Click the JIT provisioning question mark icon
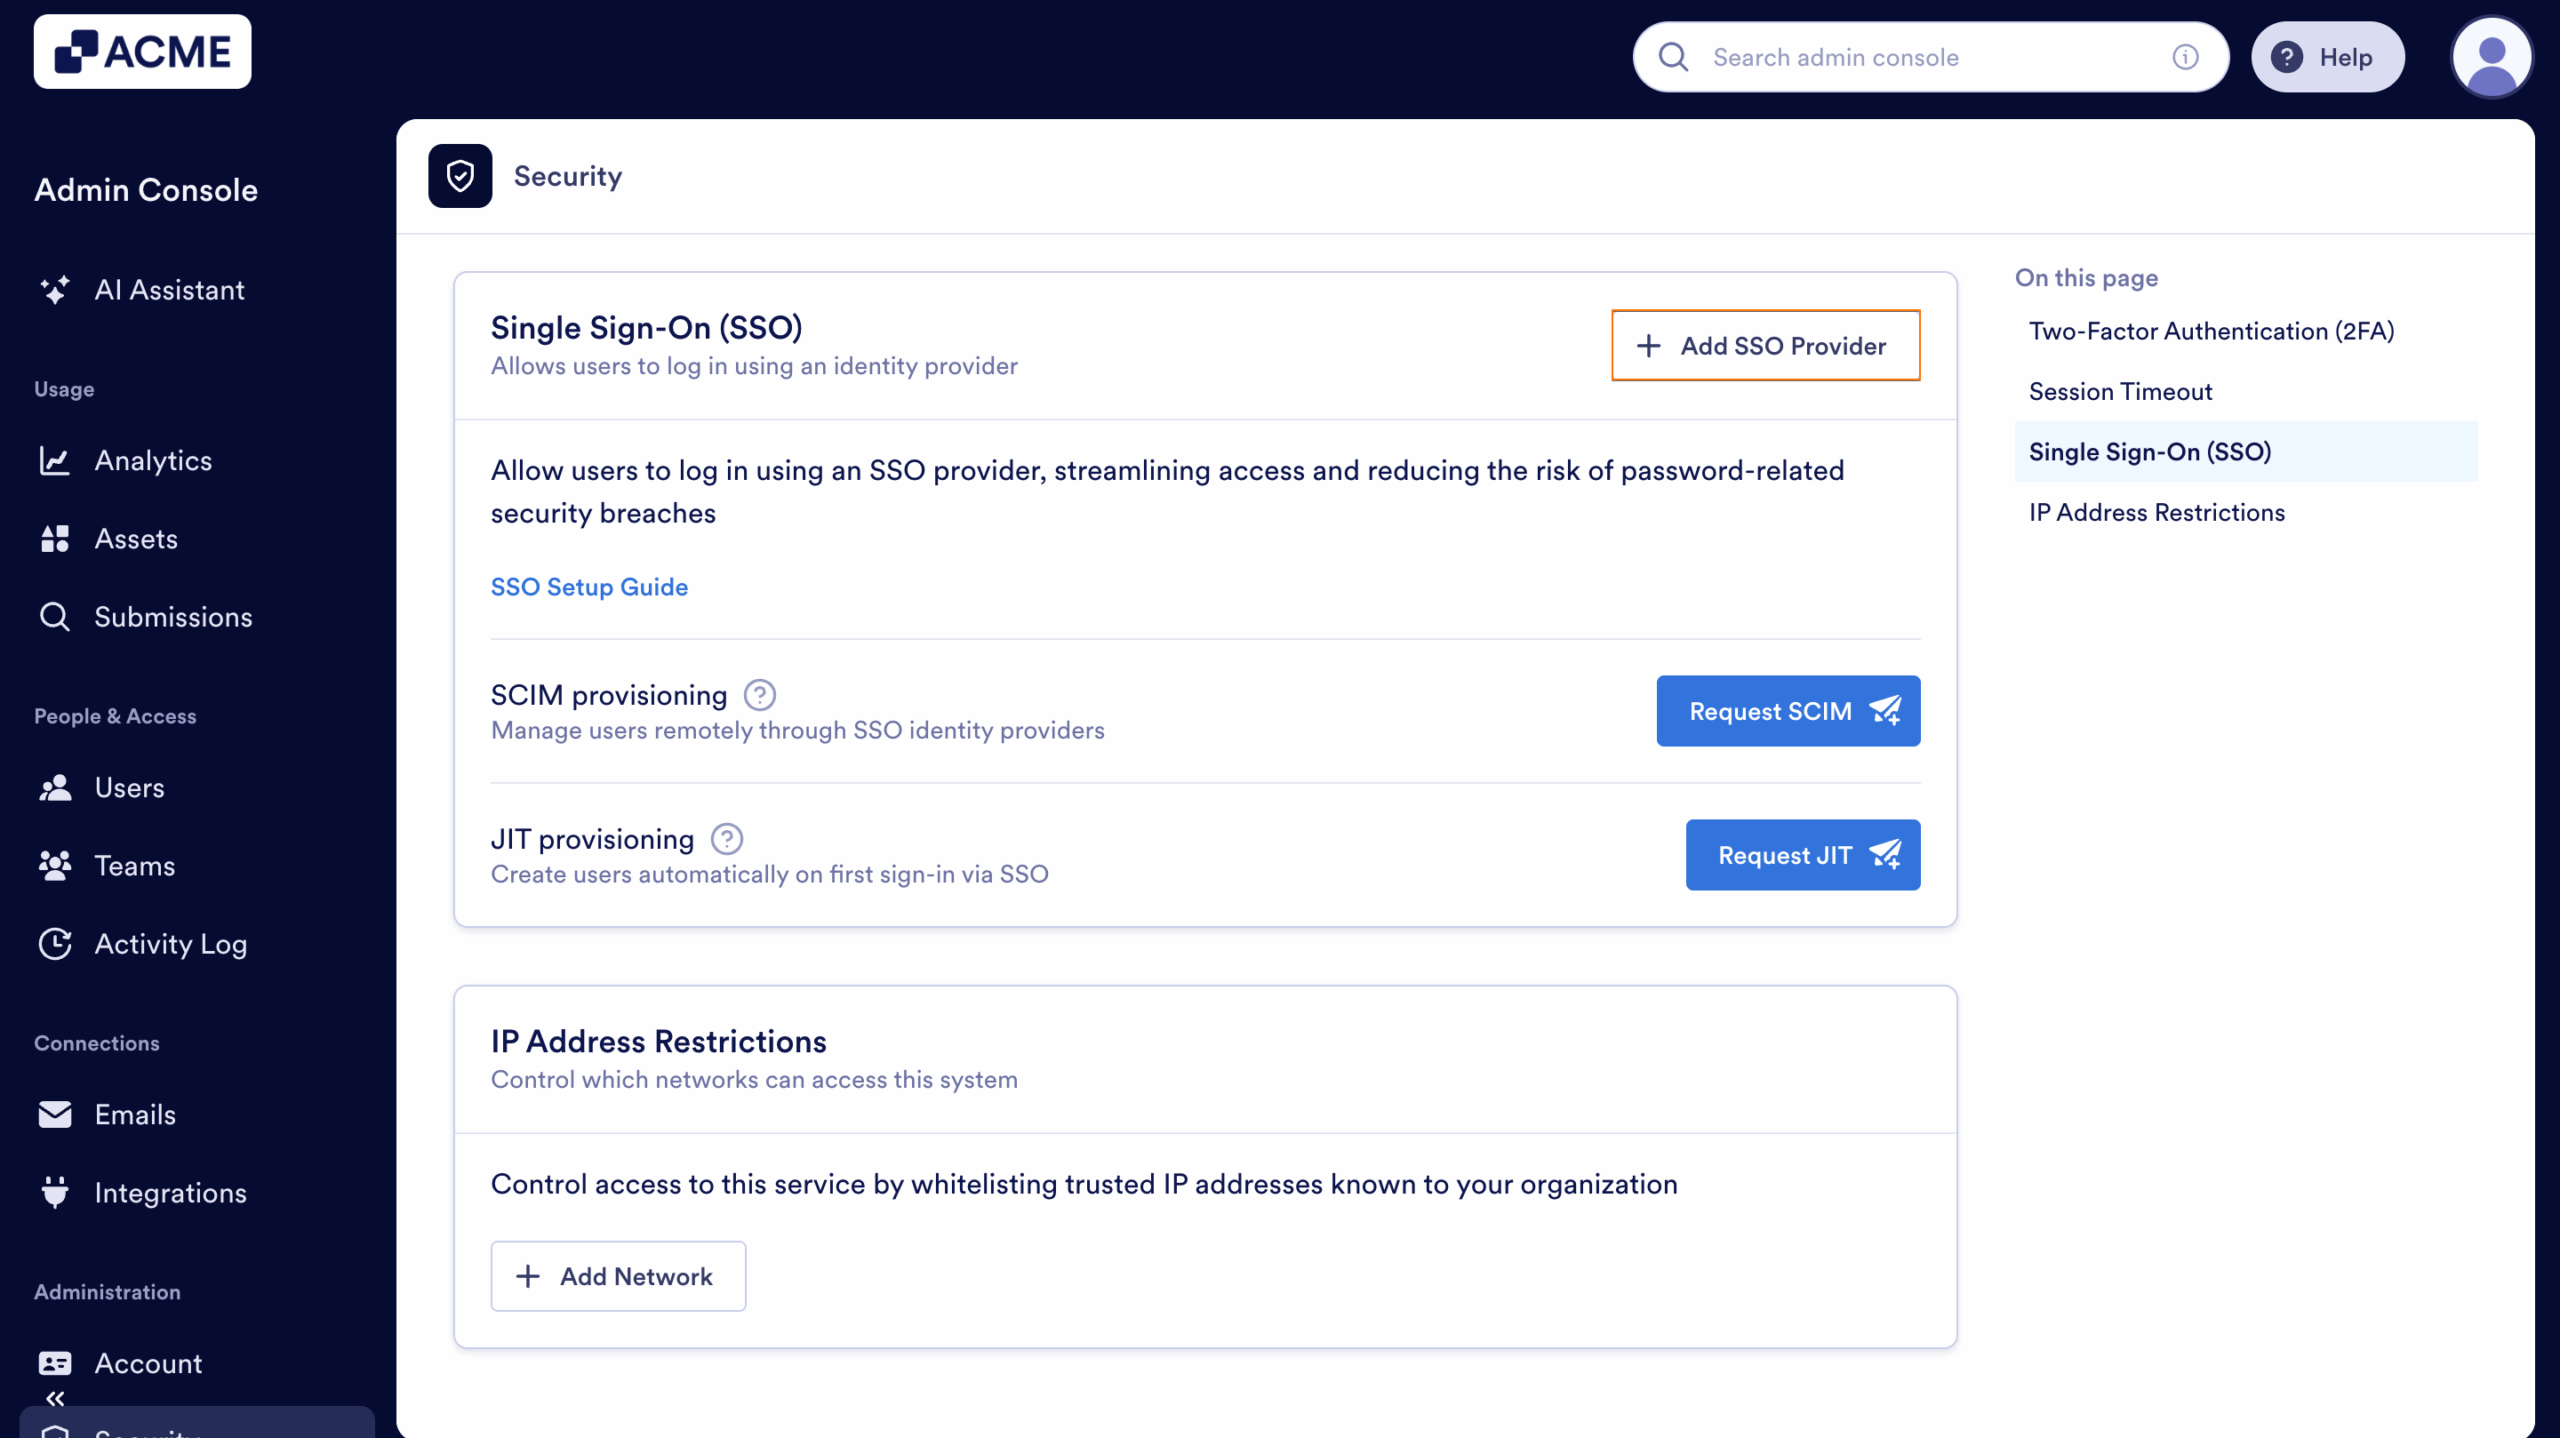The height and width of the screenshot is (1438, 2560). point(727,838)
